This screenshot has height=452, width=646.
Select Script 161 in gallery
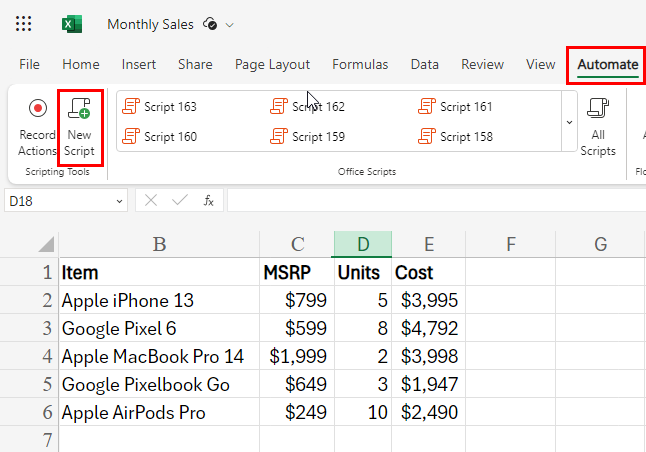[455, 107]
